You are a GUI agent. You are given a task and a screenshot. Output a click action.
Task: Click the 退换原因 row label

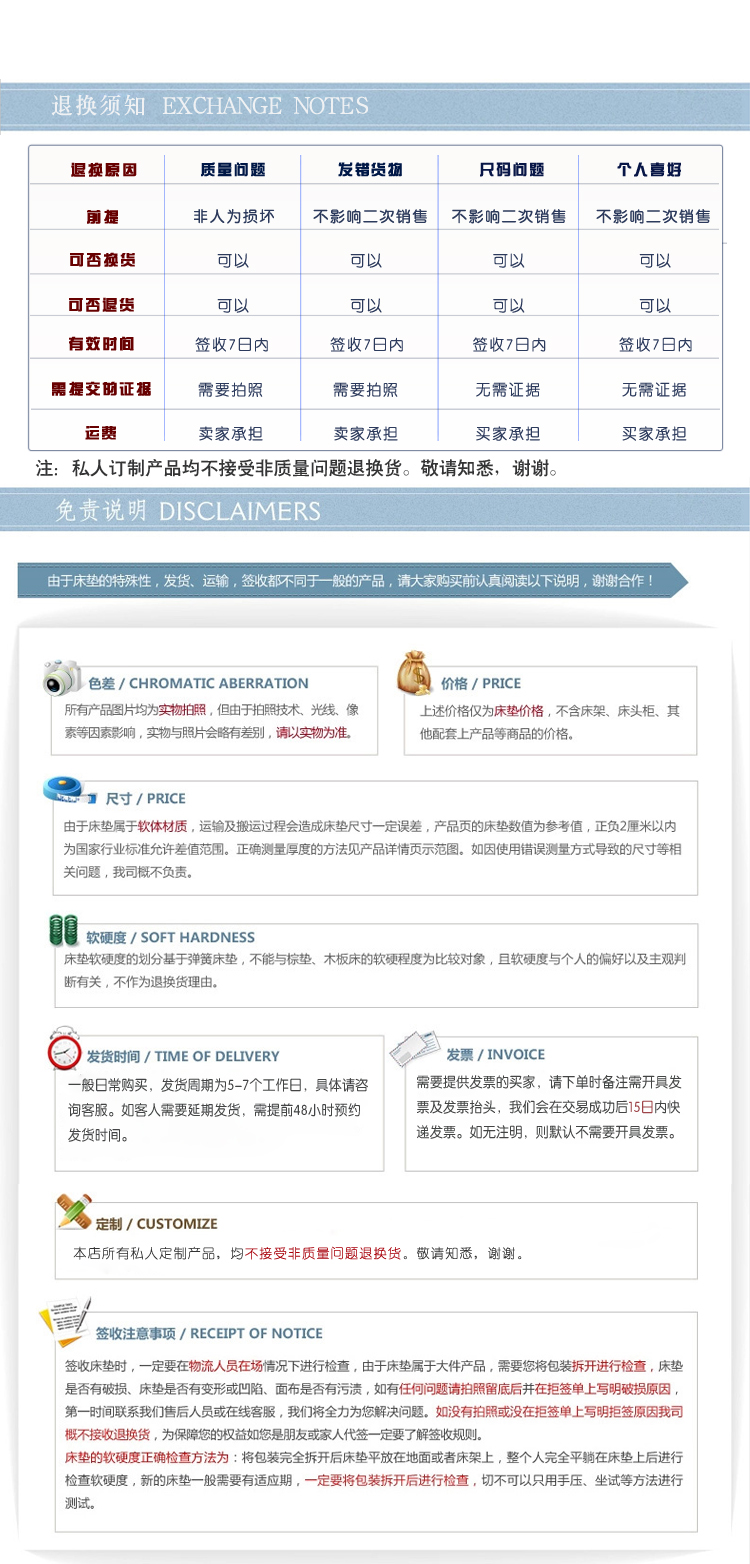point(103,170)
